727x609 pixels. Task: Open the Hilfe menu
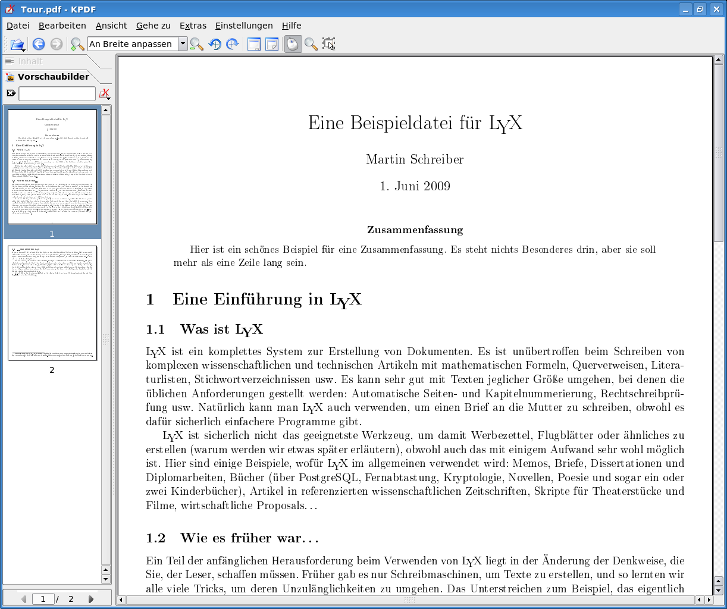click(291, 26)
